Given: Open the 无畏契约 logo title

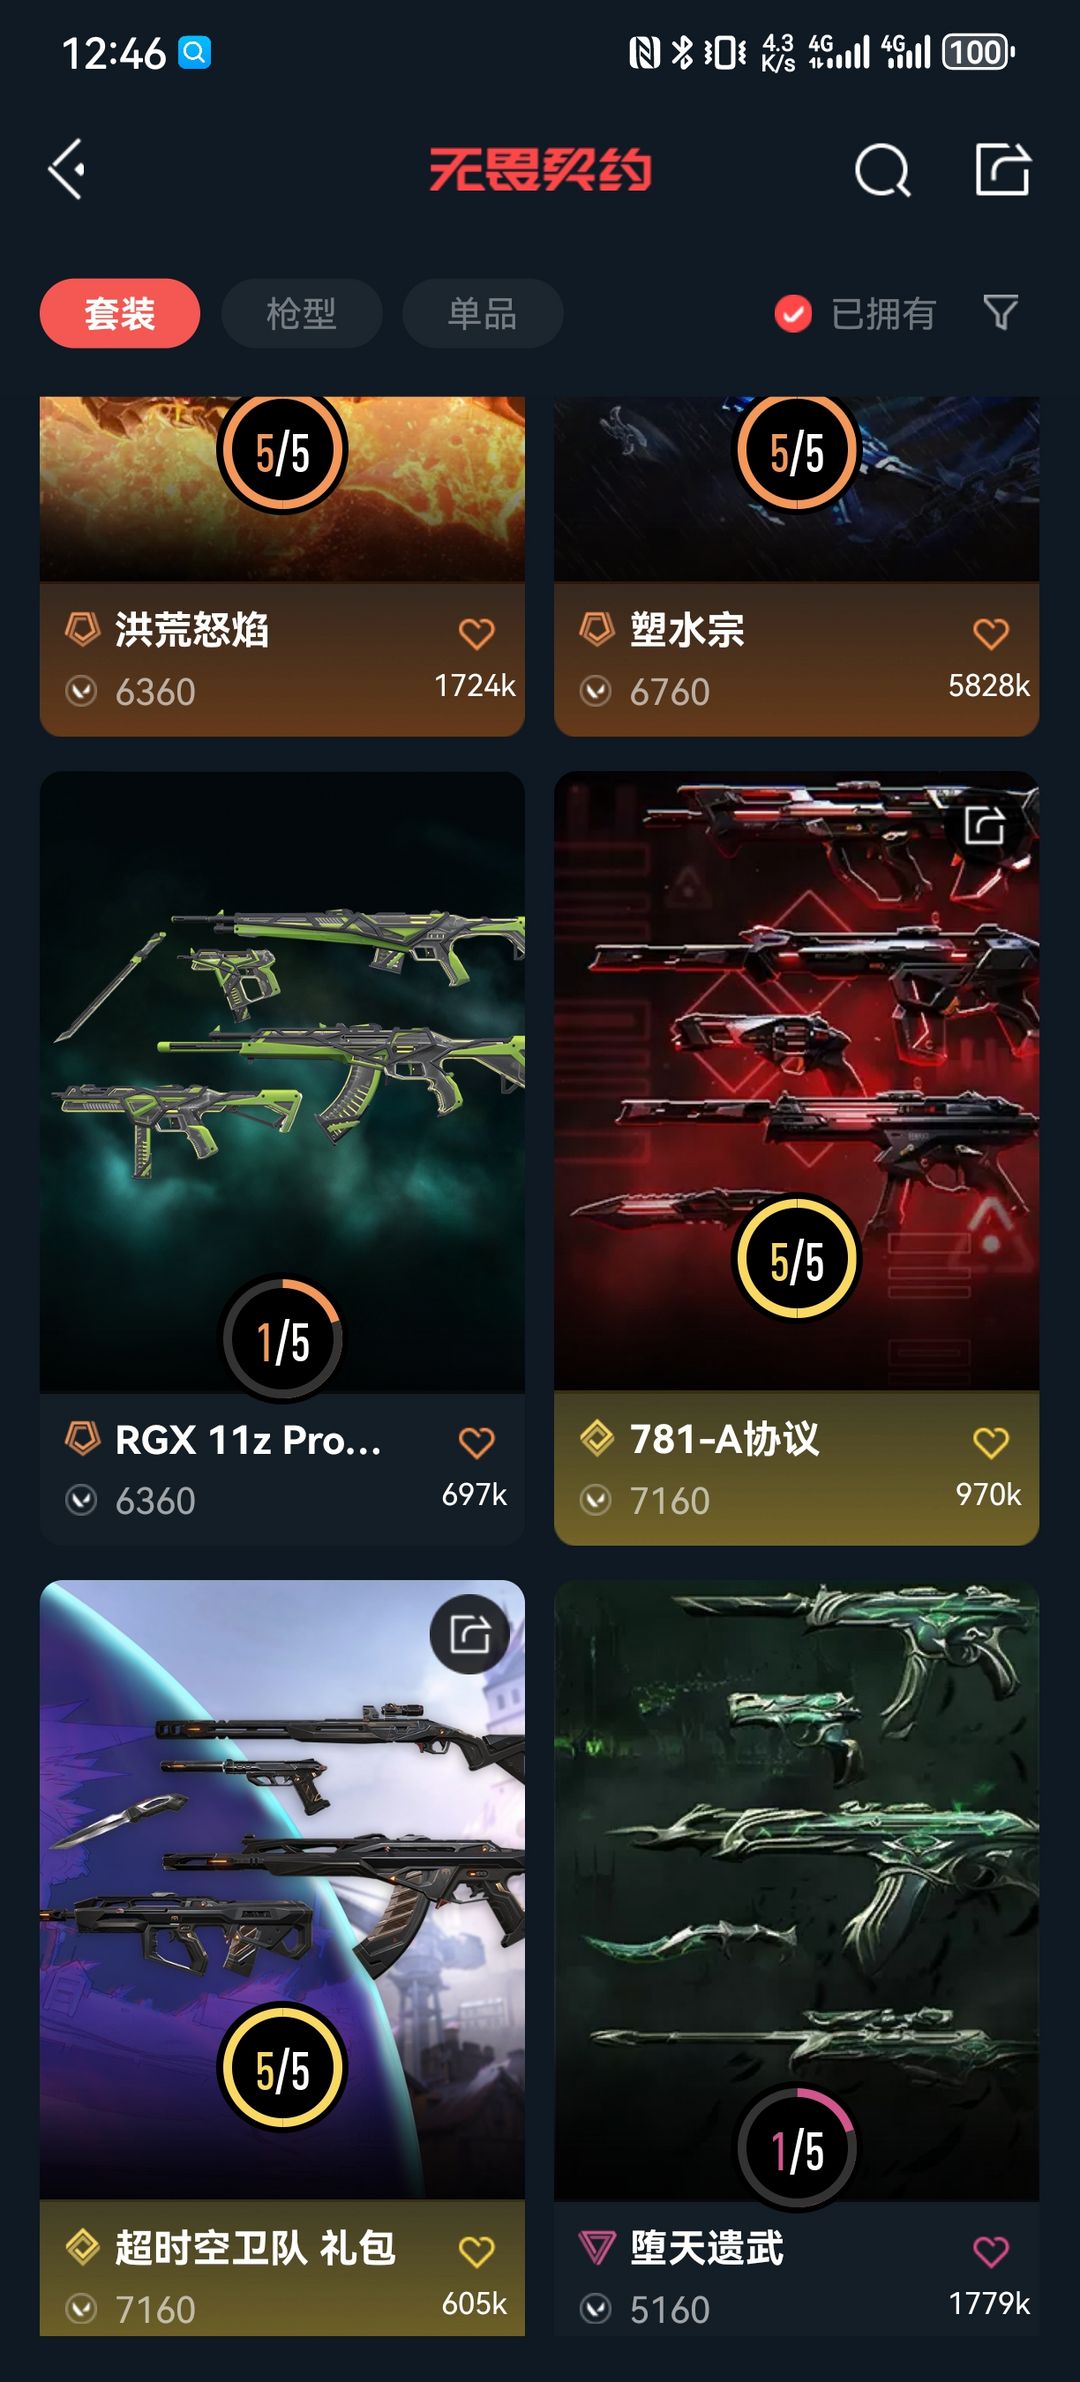Looking at the screenshot, I should pyautogui.click(x=540, y=169).
